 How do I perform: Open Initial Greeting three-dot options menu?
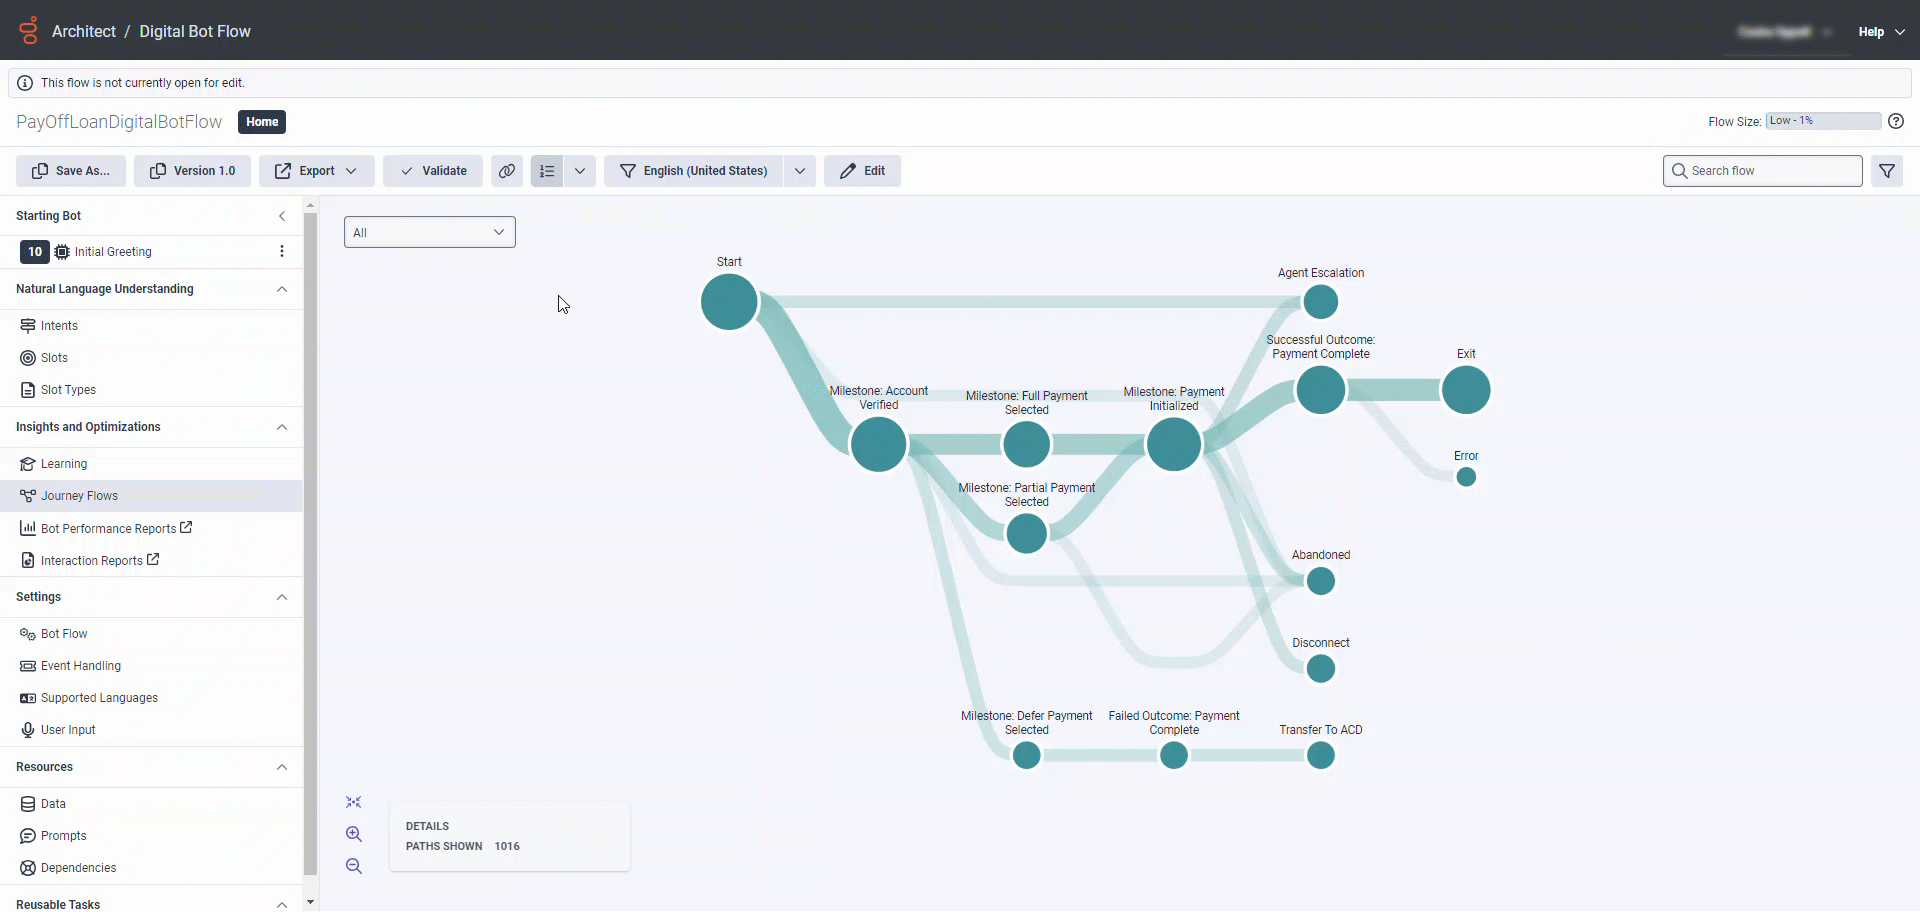(x=282, y=252)
